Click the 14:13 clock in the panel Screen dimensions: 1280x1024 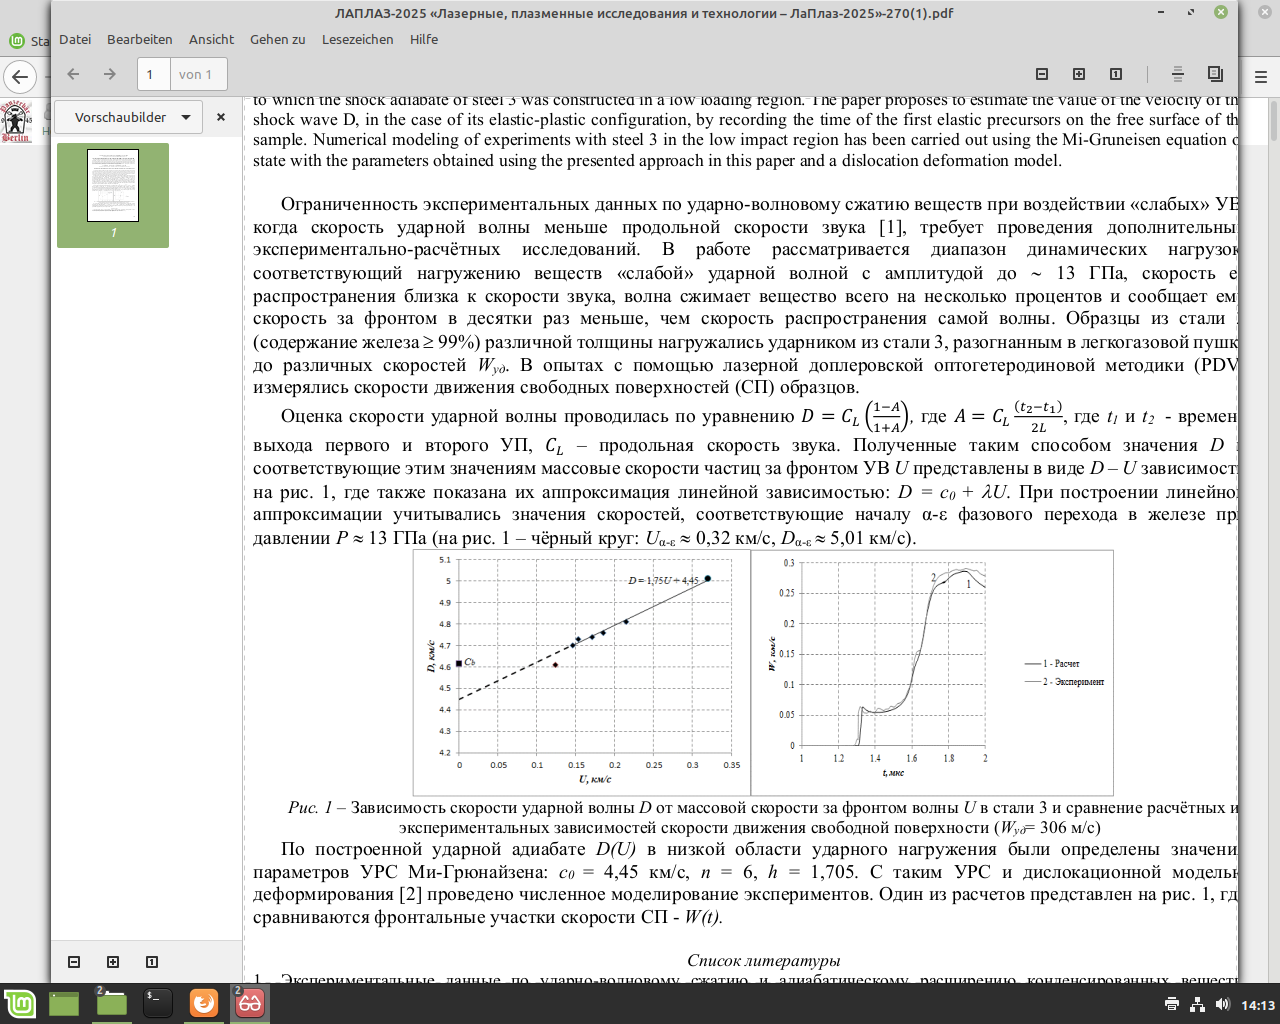coord(1258,1005)
